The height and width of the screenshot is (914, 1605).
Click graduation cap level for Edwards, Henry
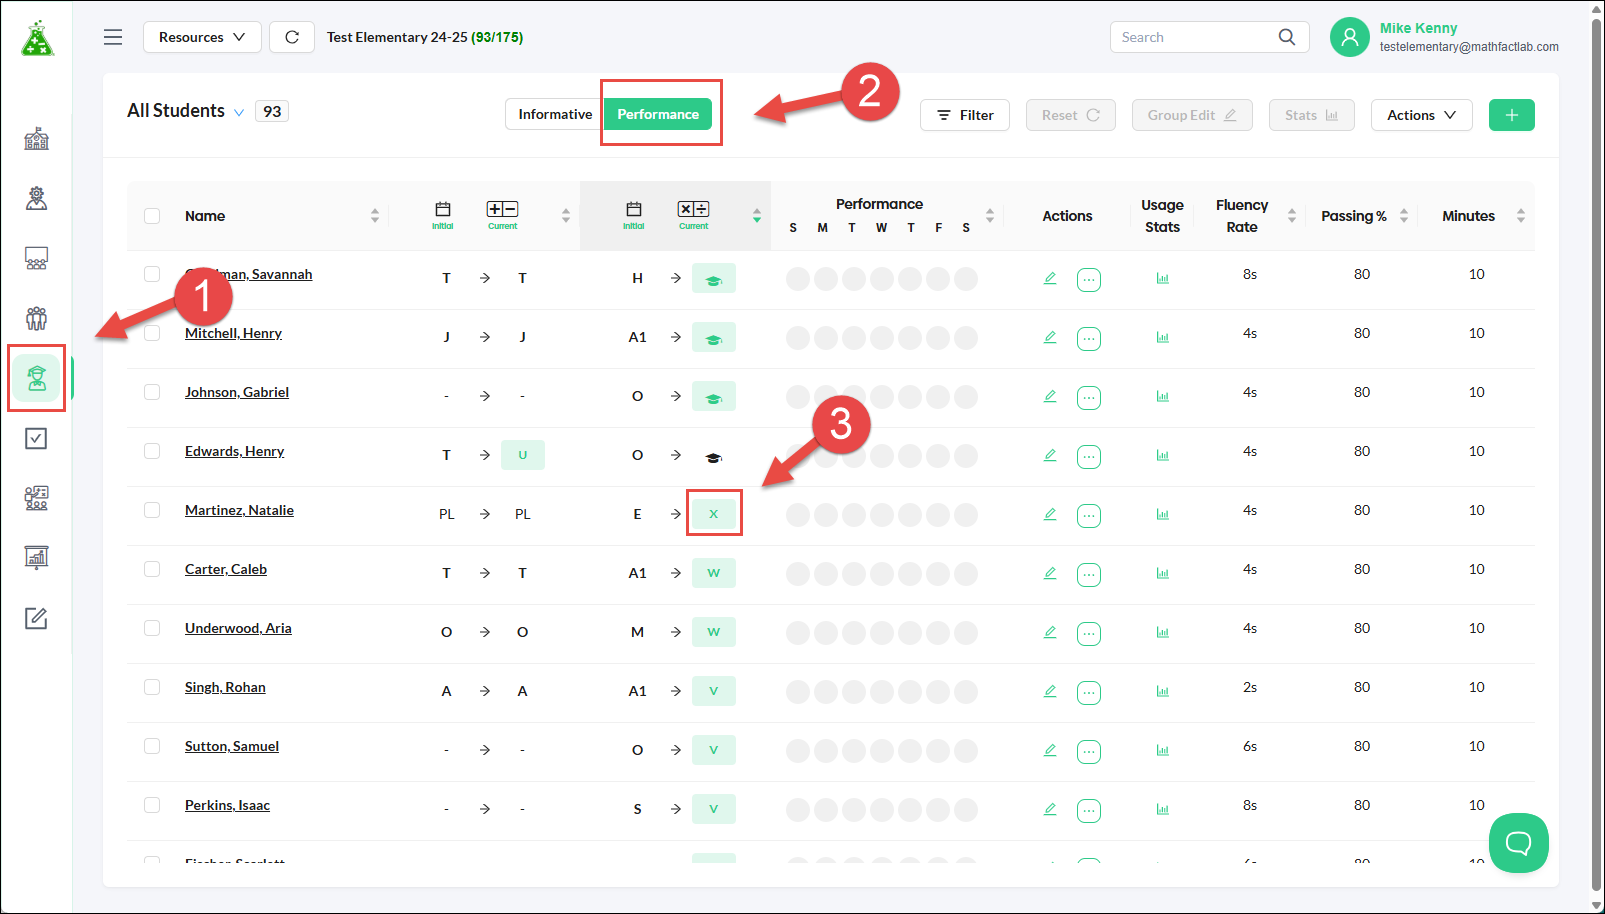714,457
